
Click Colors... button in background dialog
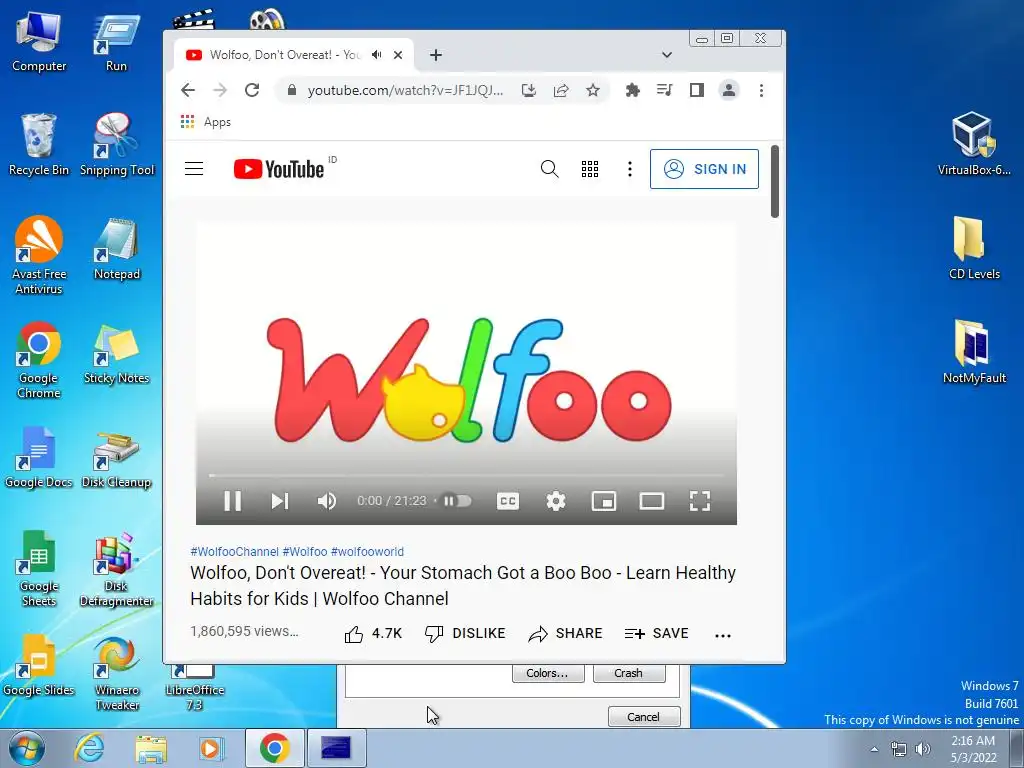tap(548, 673)
